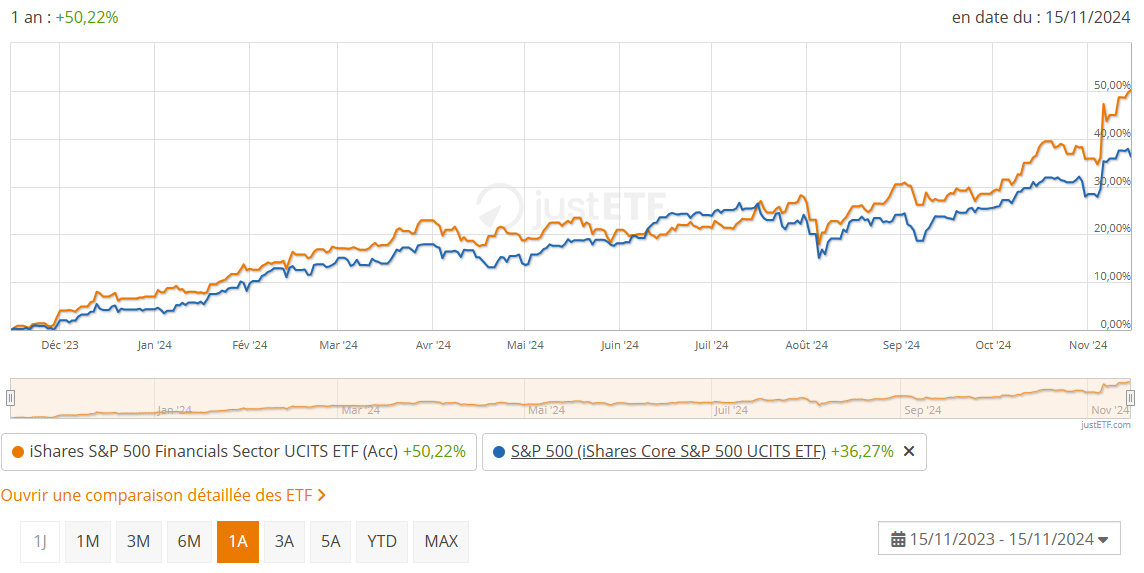This screenshot has width=1144, height=573.
Task: Open the date range dropdown arrow
Action: pyautogui.click(x=1103, y=540)
